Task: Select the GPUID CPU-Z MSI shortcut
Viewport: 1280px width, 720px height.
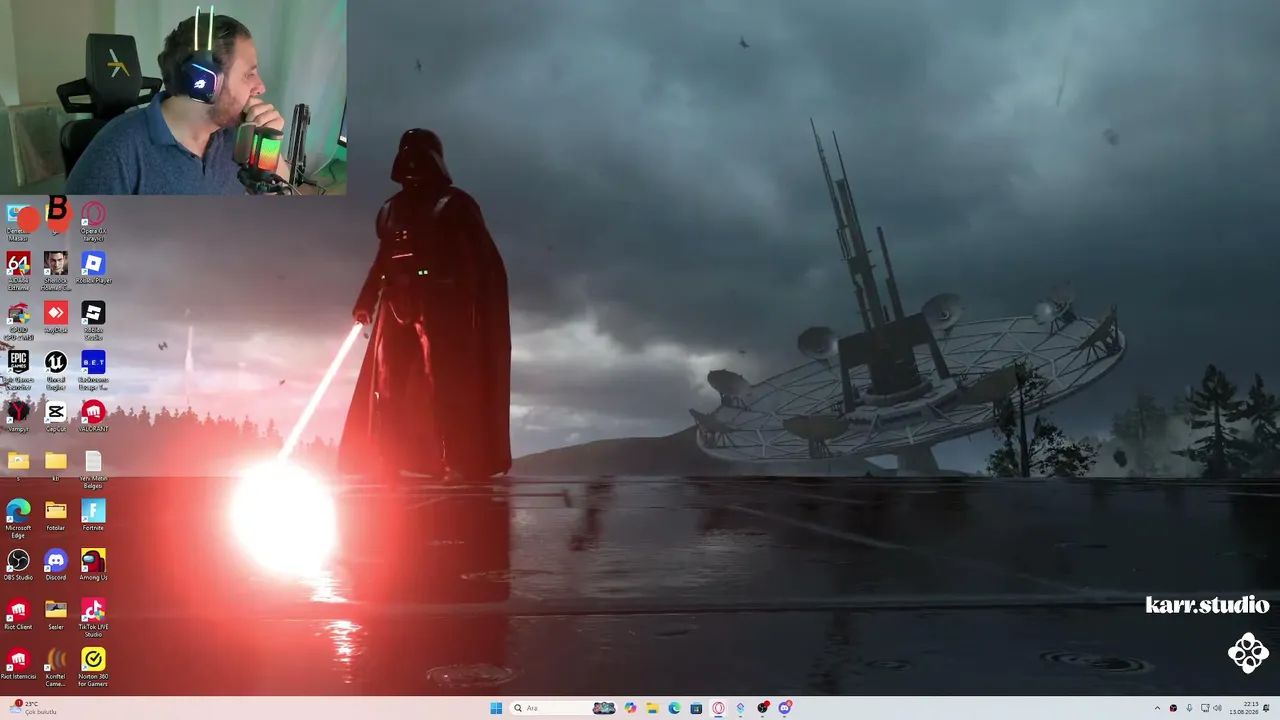Action: 18,320
